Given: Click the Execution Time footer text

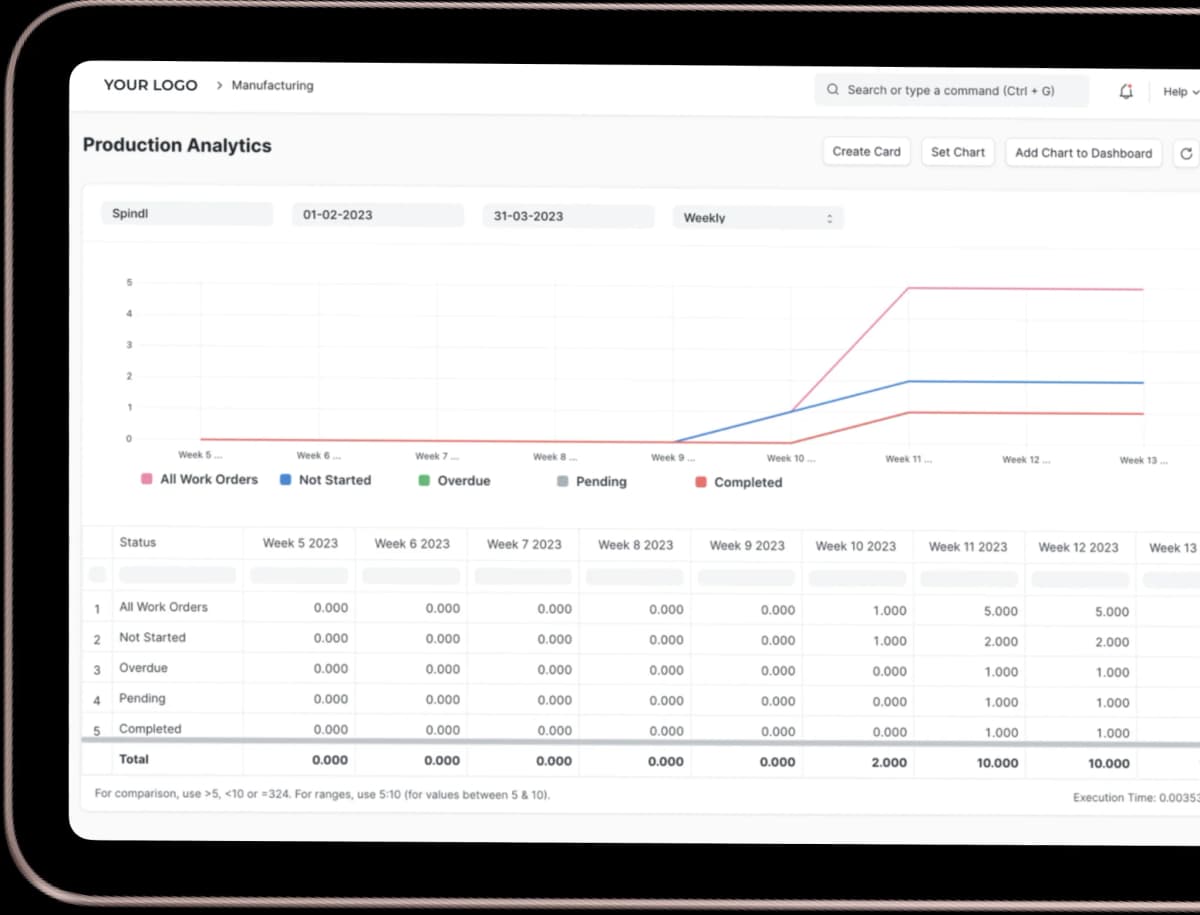Looking at the screenshot, I should point(1136,798).
